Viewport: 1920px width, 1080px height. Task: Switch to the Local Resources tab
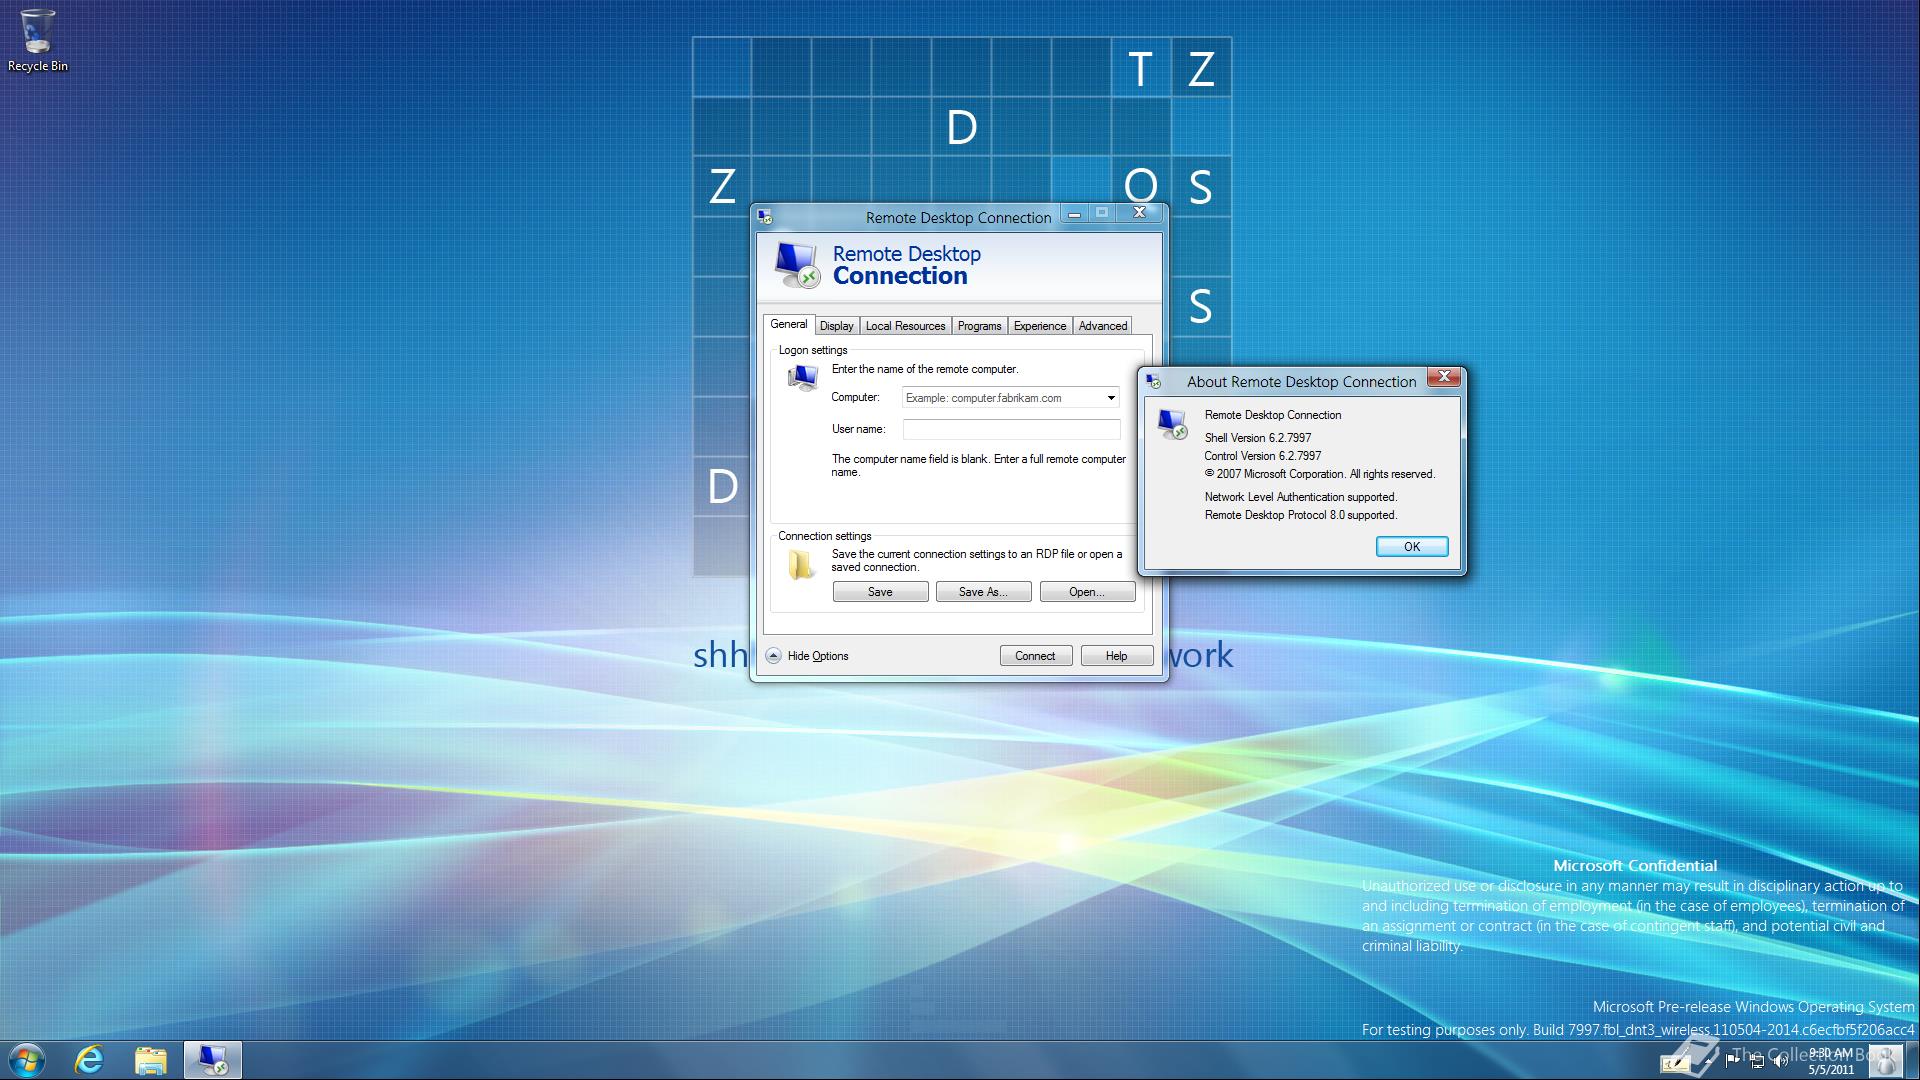coord(905,326)
